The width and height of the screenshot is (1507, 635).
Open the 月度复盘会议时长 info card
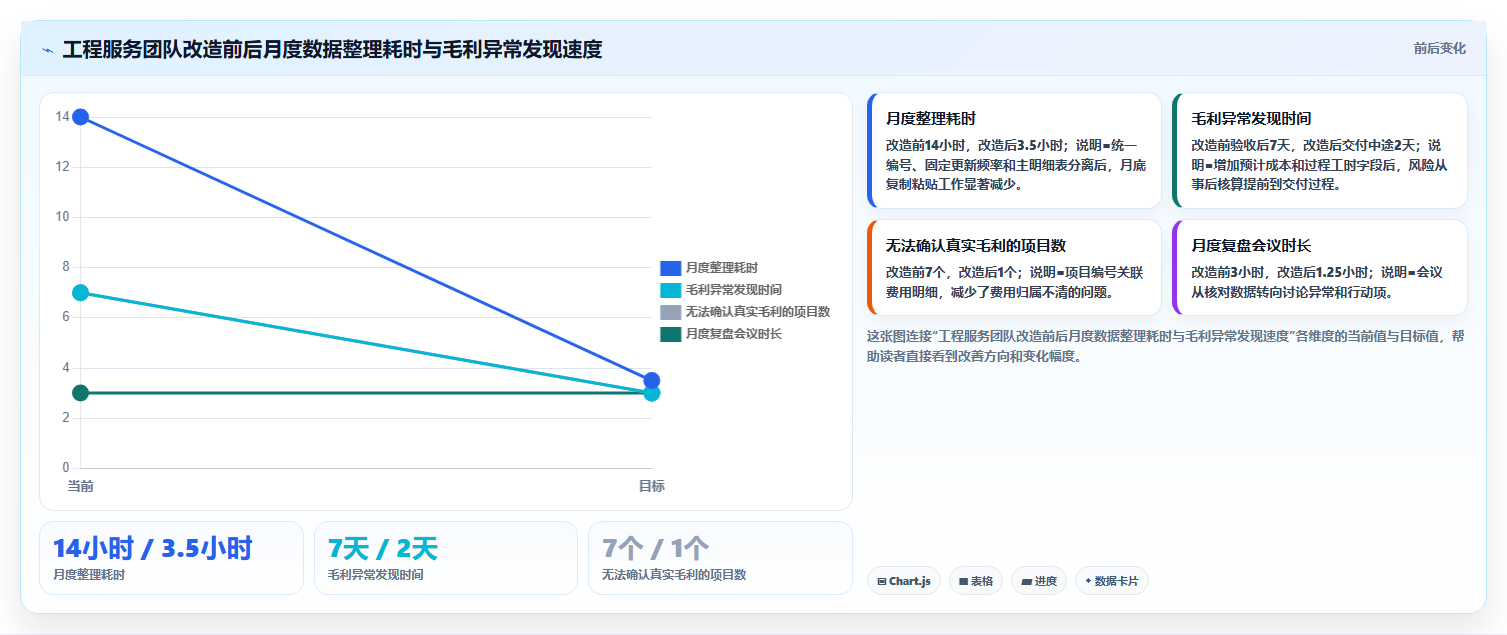pos(1320,268)
